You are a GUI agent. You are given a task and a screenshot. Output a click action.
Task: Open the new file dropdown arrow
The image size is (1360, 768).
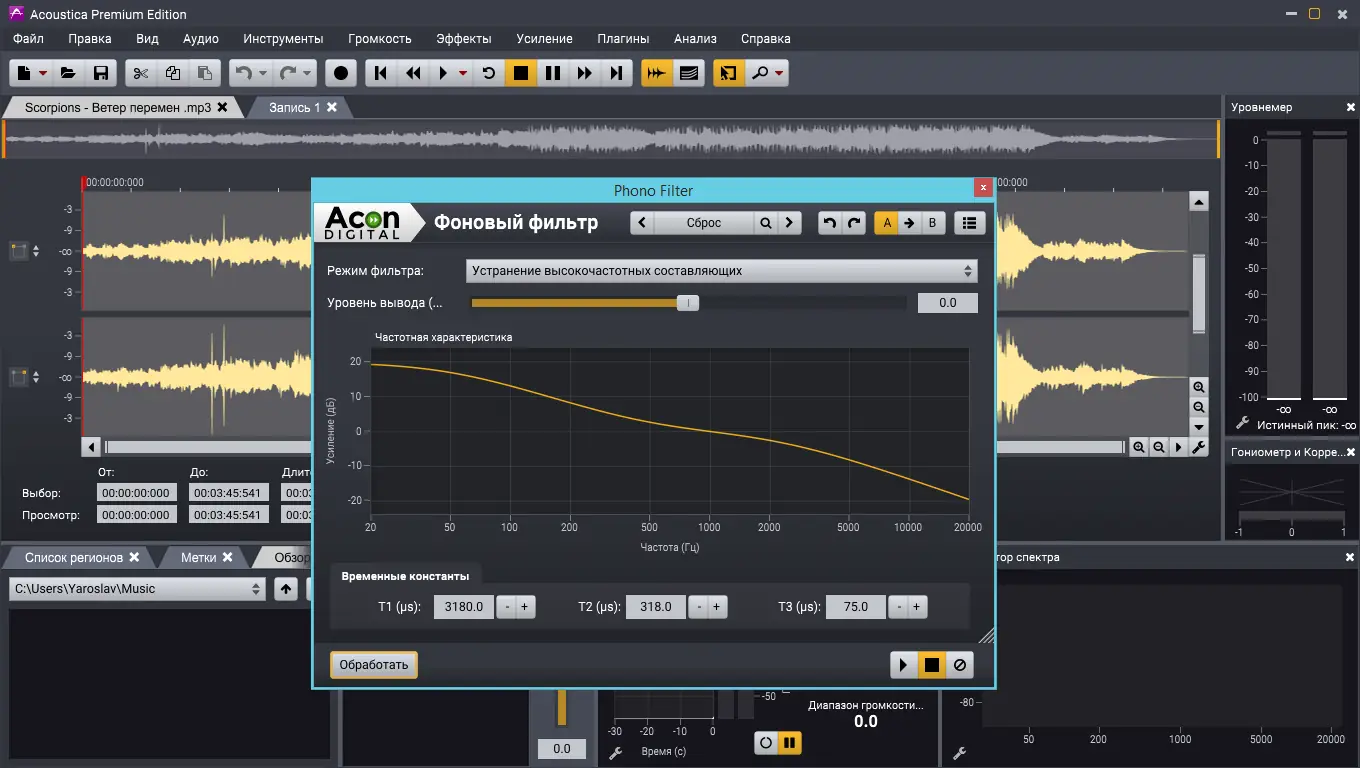[x=43, y=73]
